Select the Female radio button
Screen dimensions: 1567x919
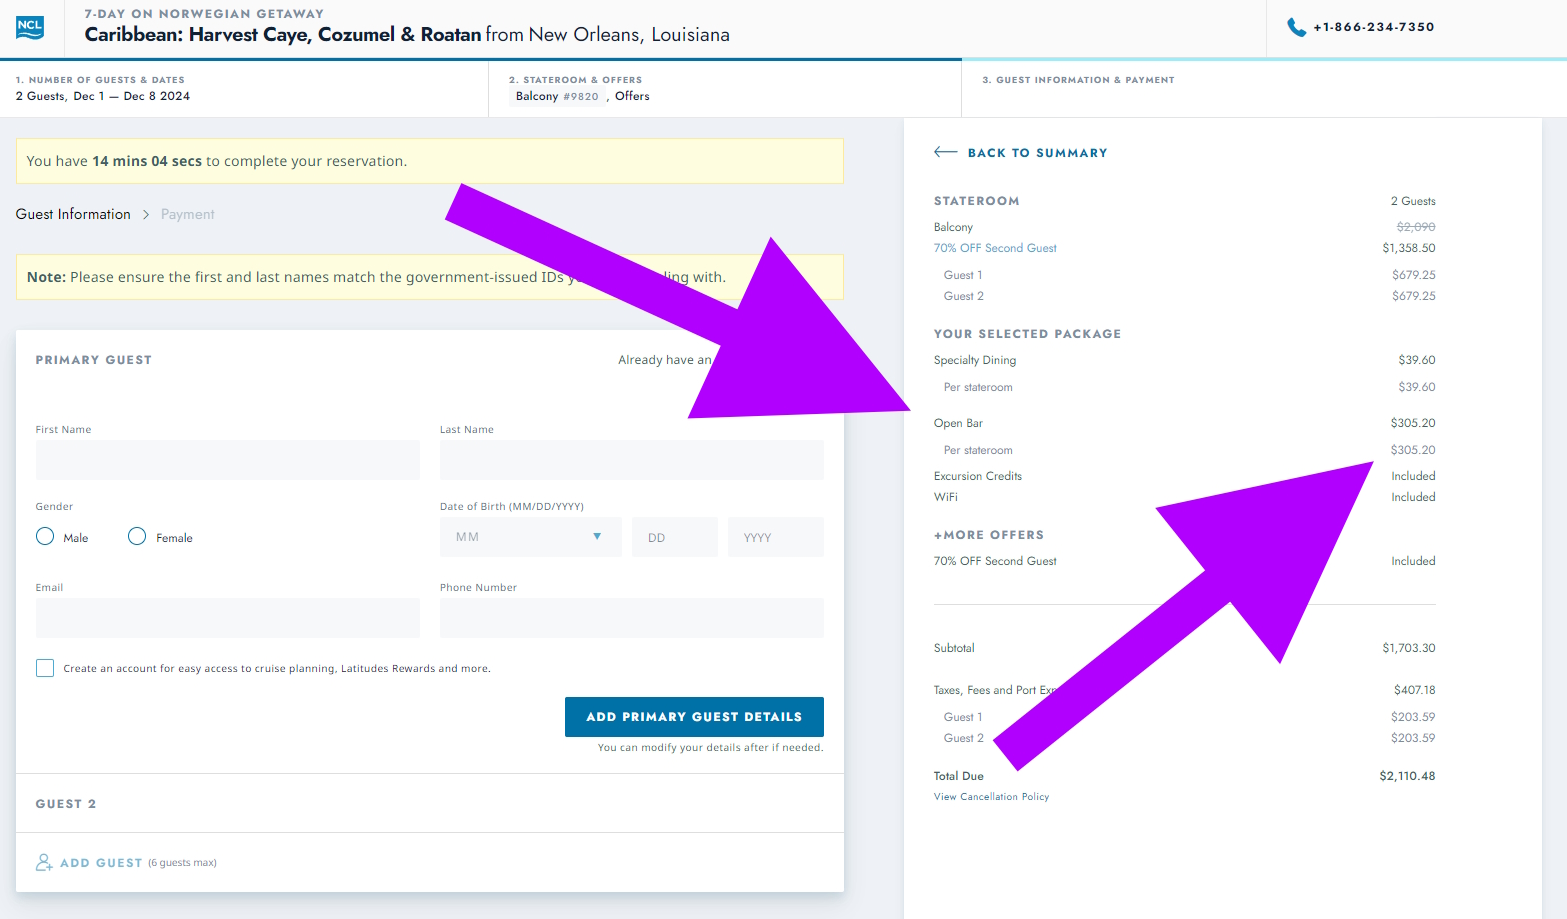(x=137, y=537)
